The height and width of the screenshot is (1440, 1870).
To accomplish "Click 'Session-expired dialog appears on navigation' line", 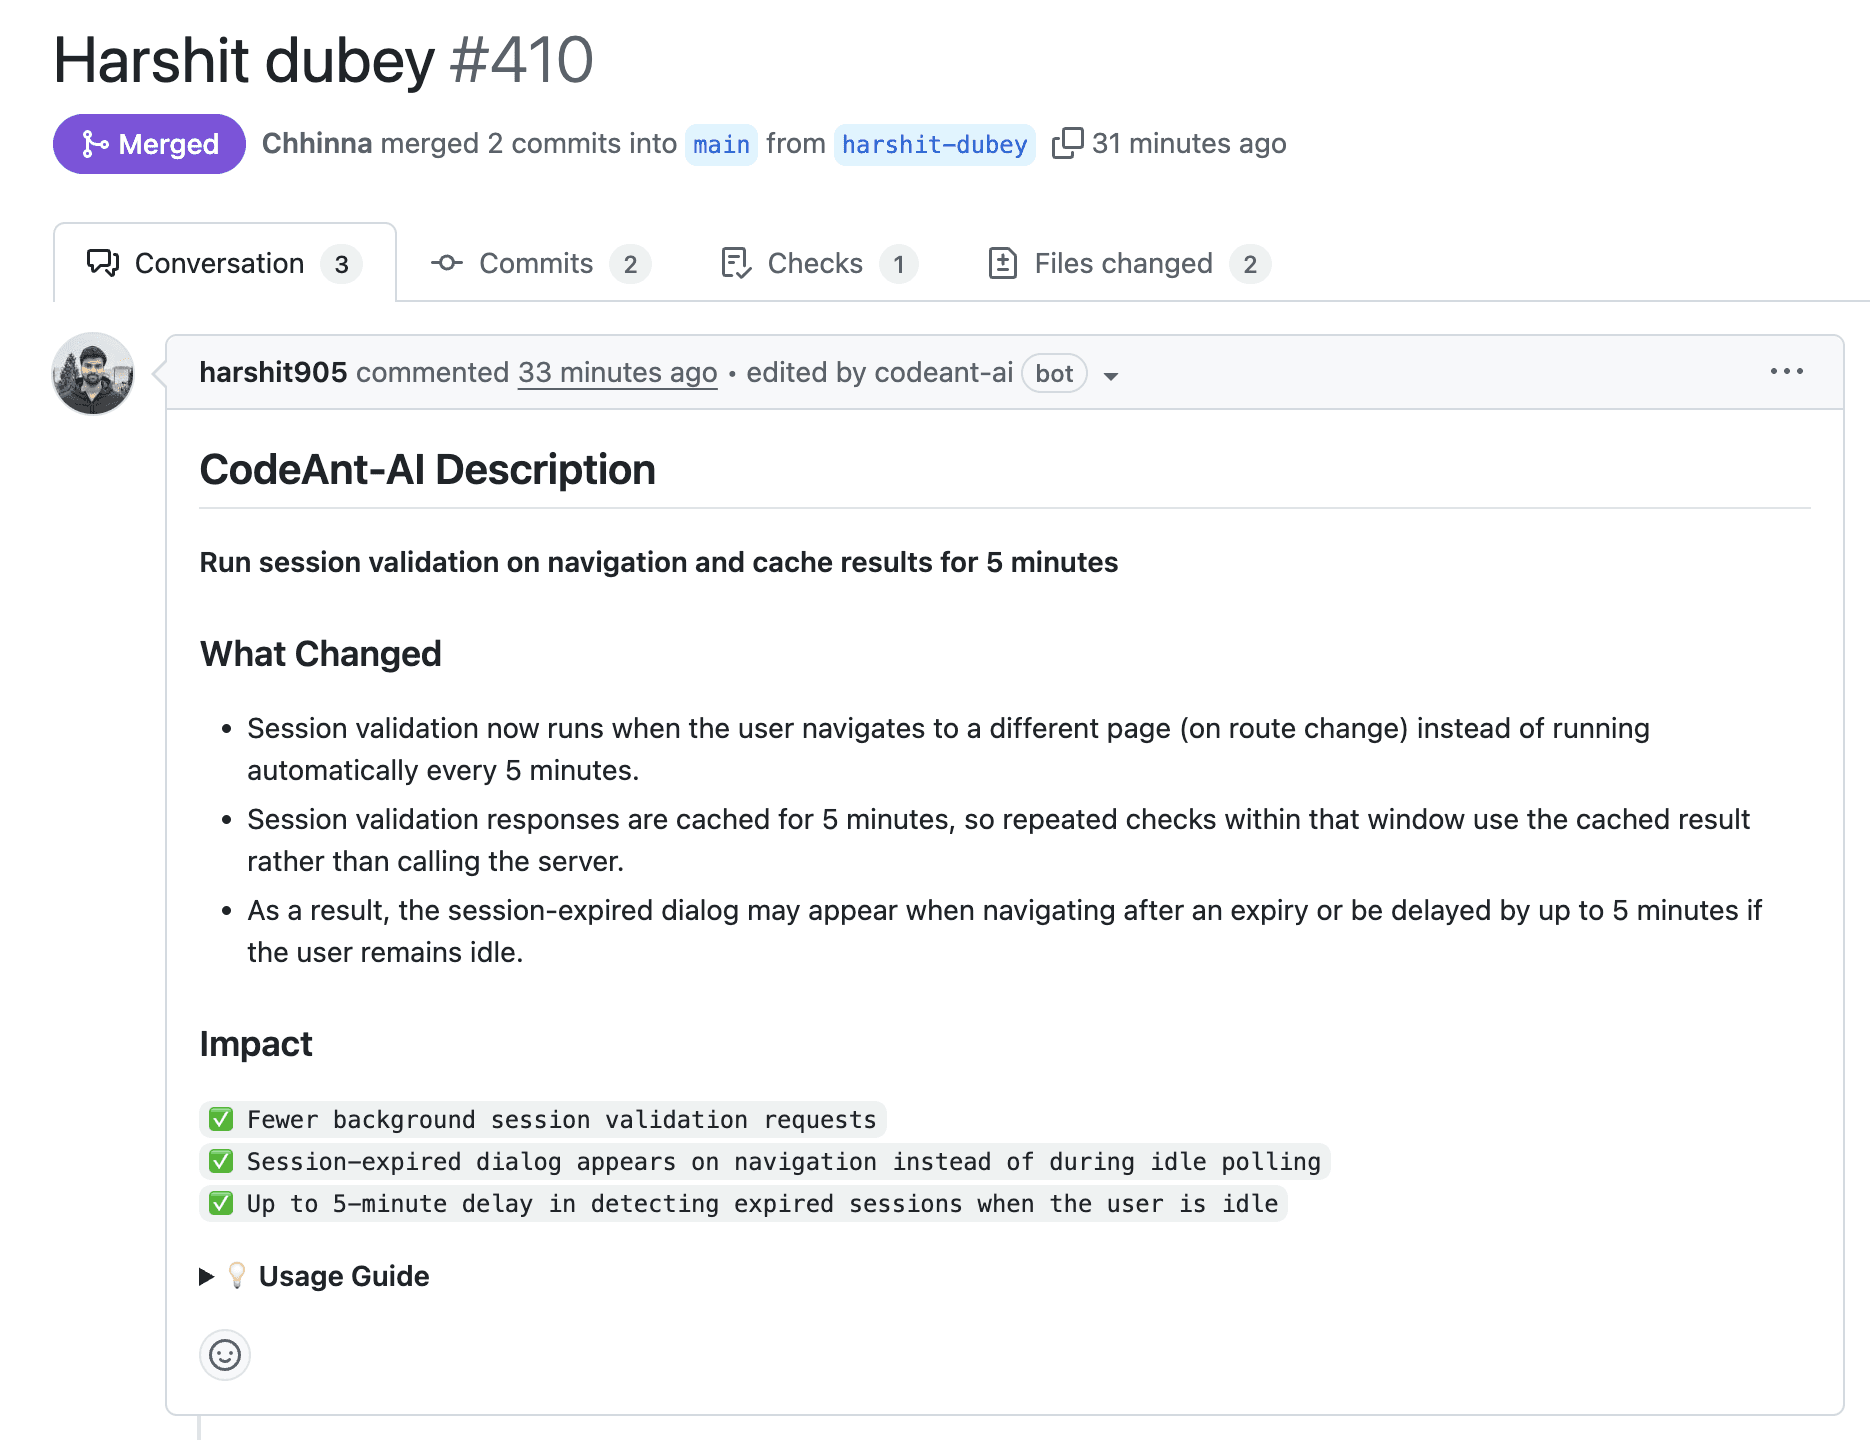I will point(765,1161).
